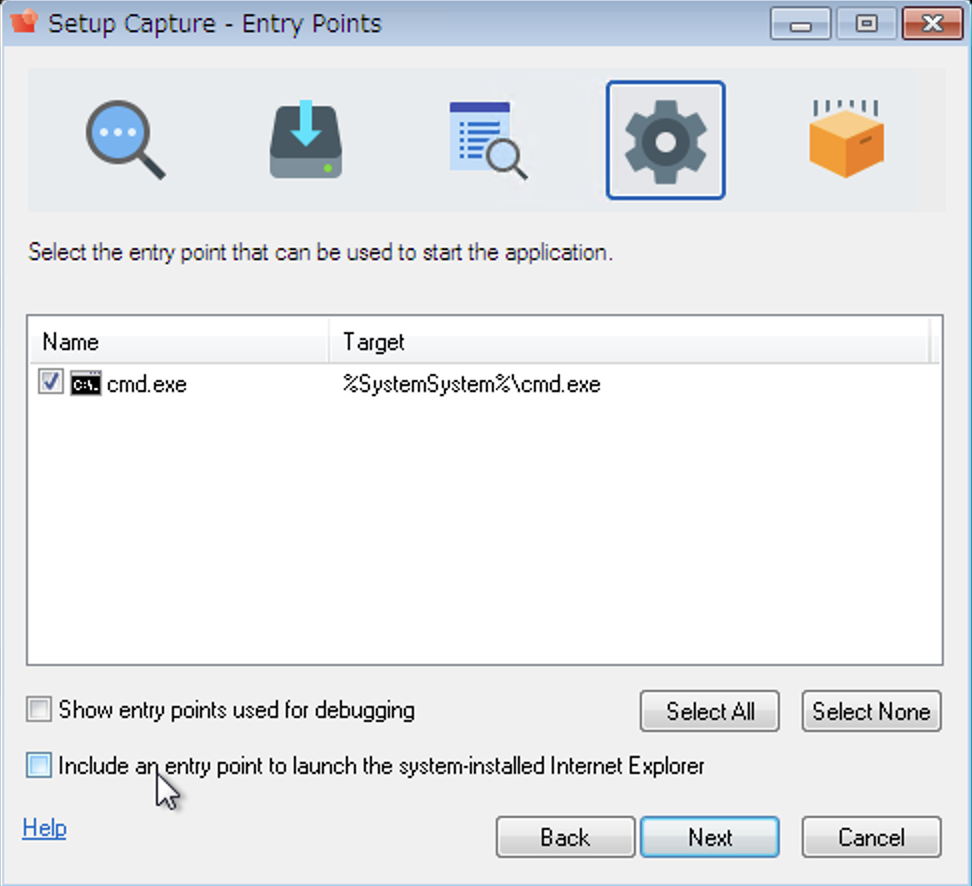
Task: Select the Postscan document search icon
Action: click(487, 140)
